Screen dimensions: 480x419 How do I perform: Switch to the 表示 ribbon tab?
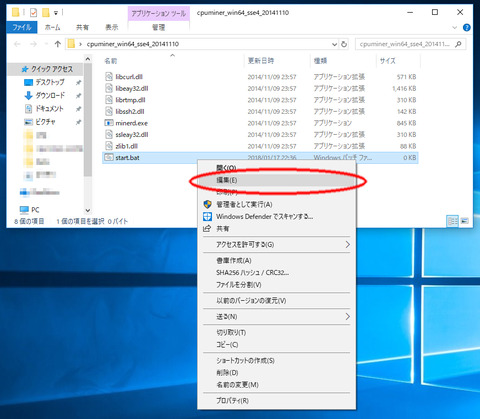click(112, 27)
